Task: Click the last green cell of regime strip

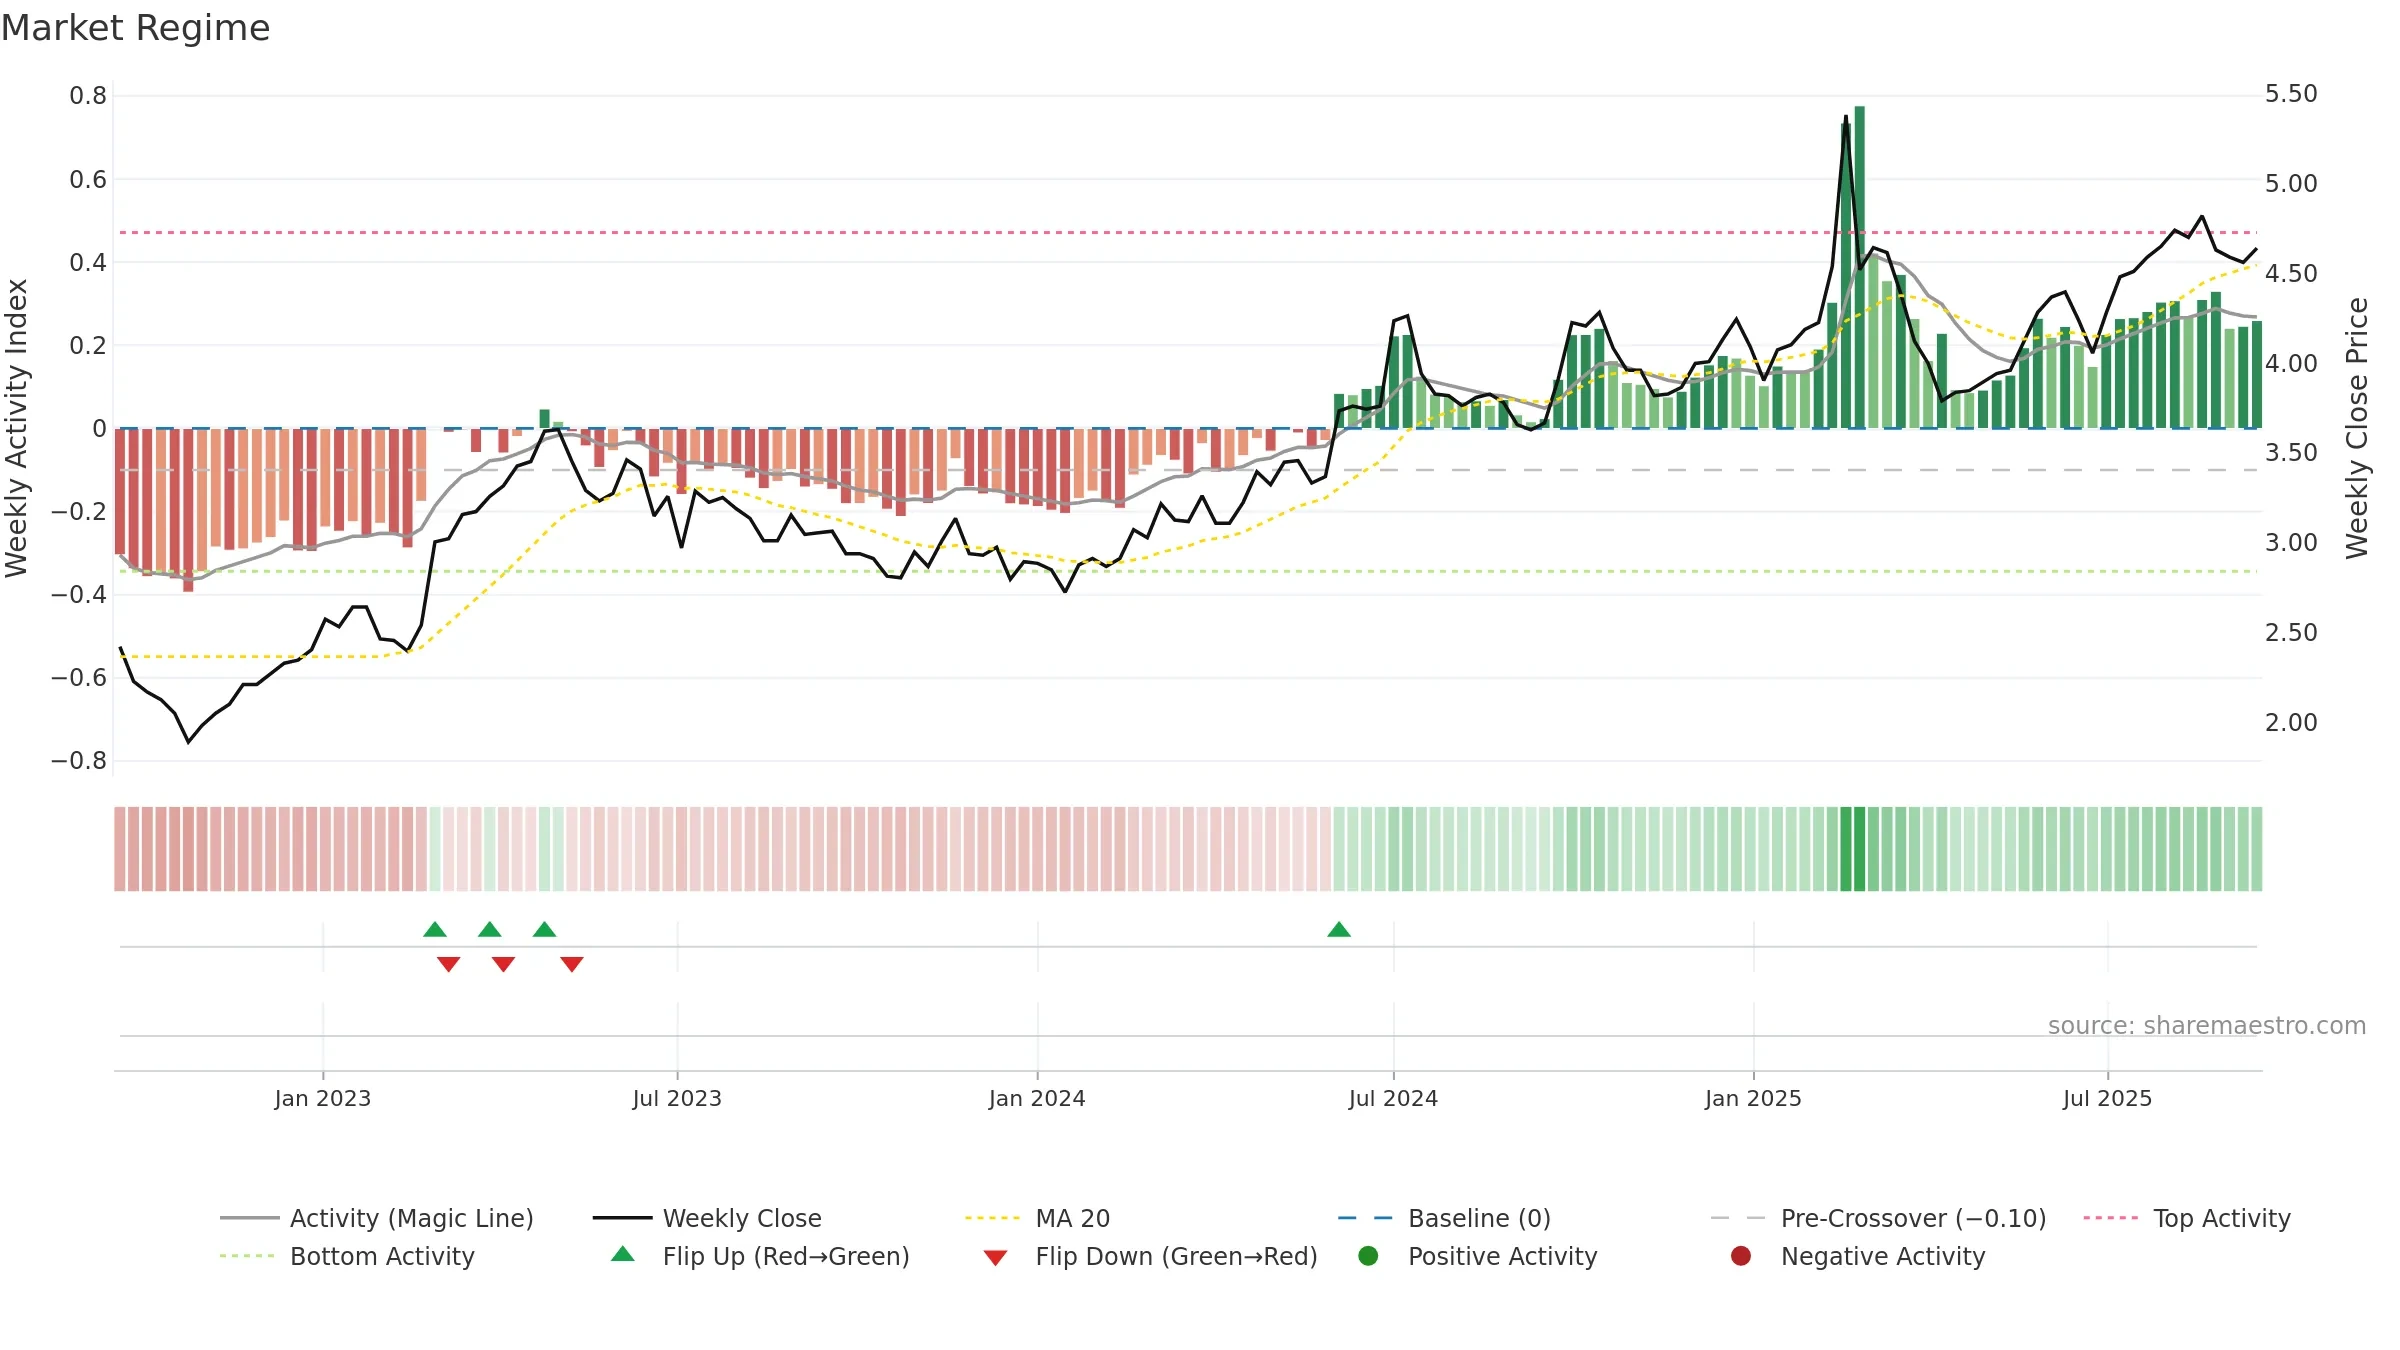Action: (x=2256, y=849)
